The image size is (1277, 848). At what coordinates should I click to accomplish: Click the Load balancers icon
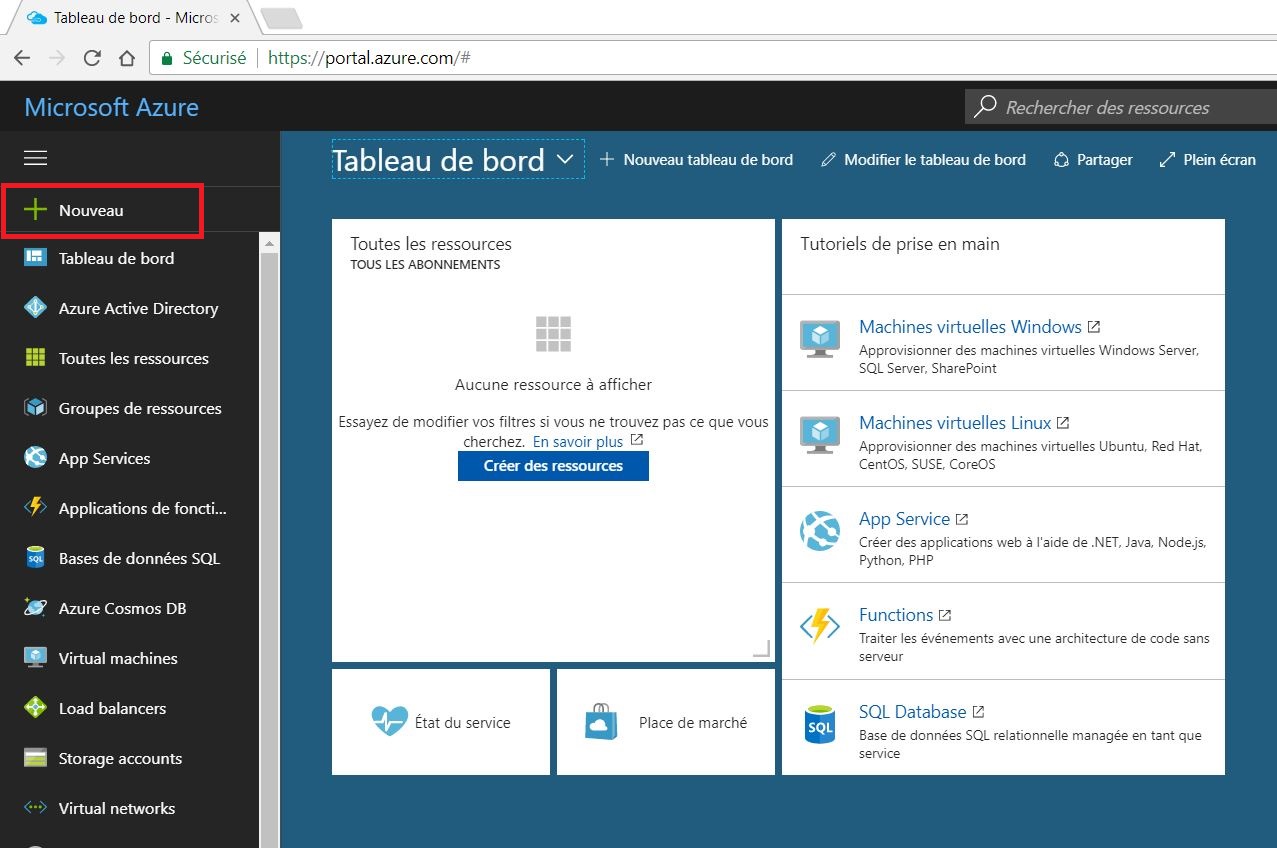35,708
